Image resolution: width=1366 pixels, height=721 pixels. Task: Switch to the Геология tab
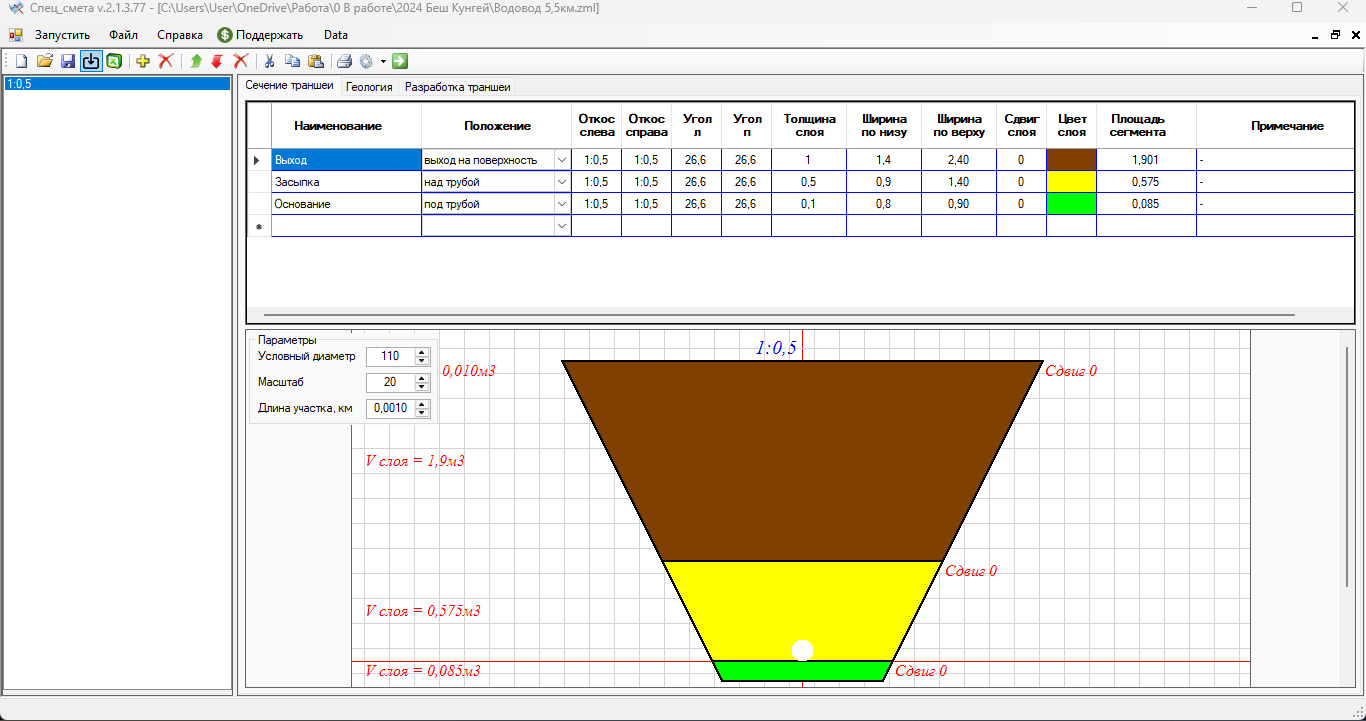click(369, 87)
